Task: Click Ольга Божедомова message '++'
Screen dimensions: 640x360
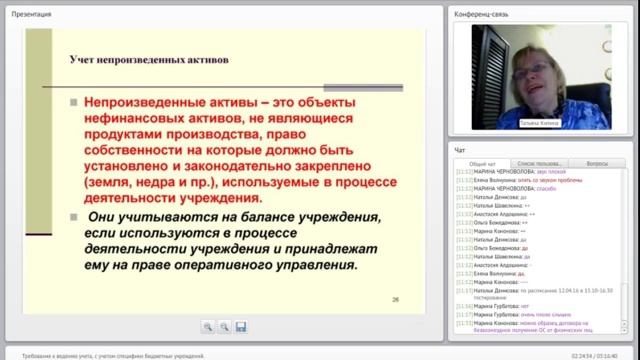Action: (524, 223)
